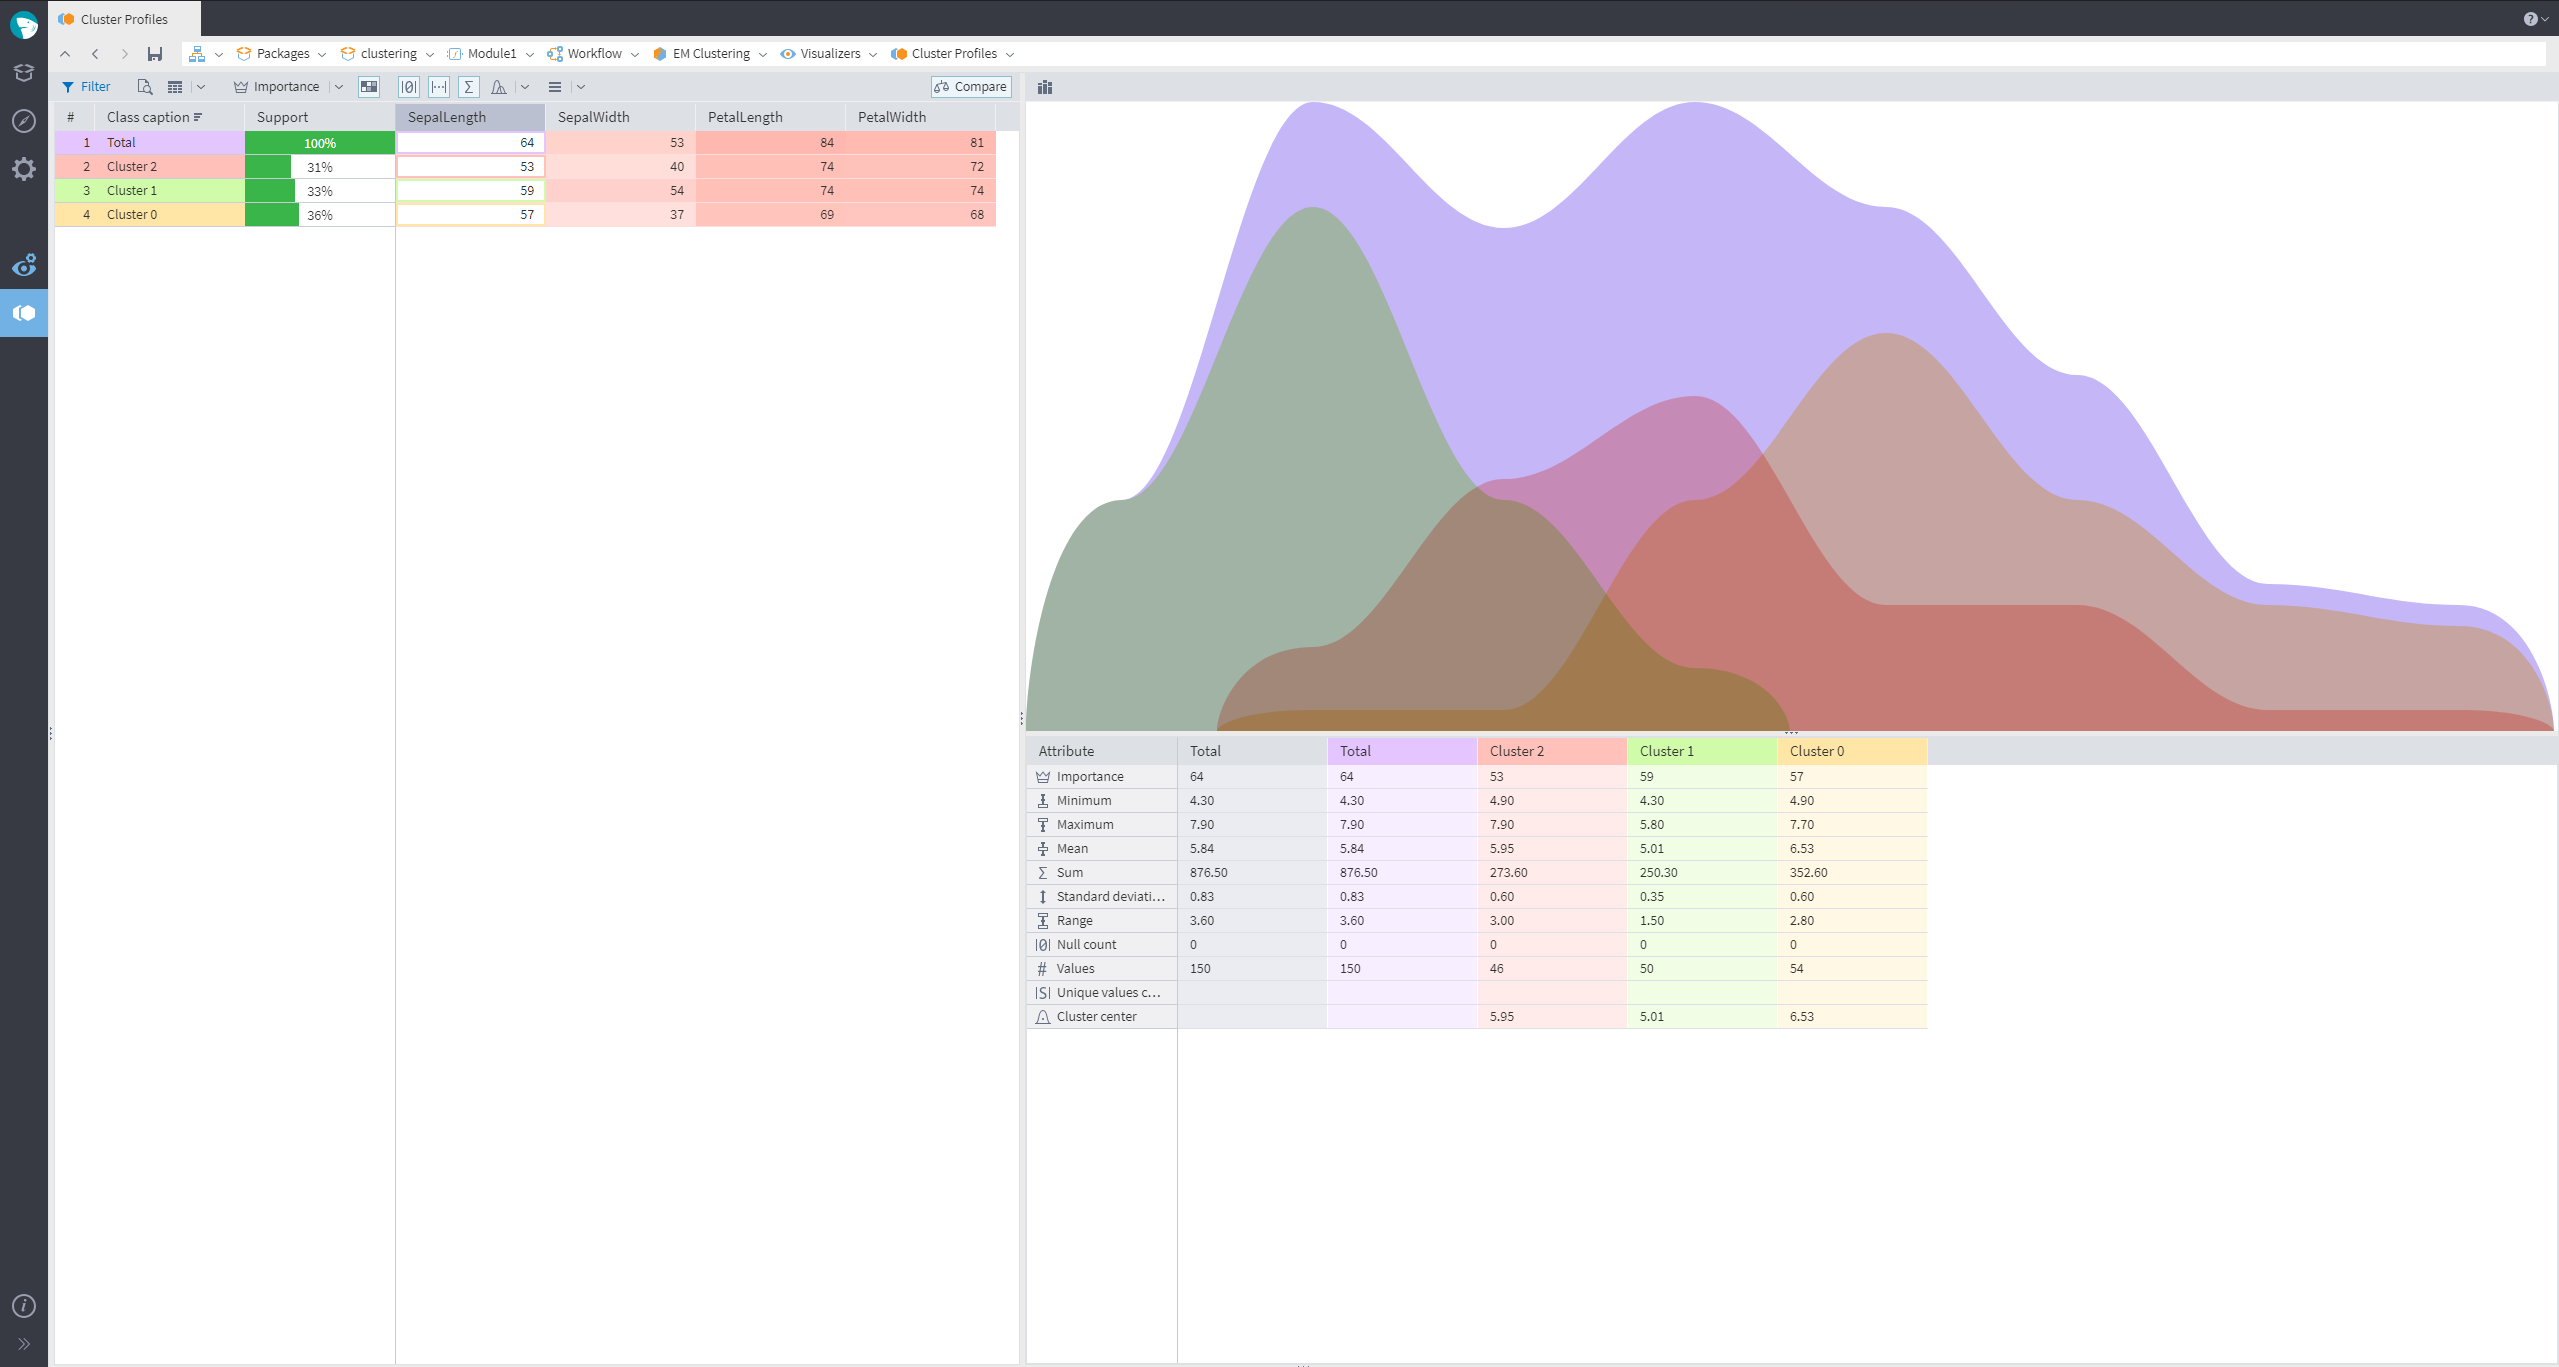The image size is (2559, 1367).
Task: Click the Loginom logo icon in sidebar
Action: [24, 25]
